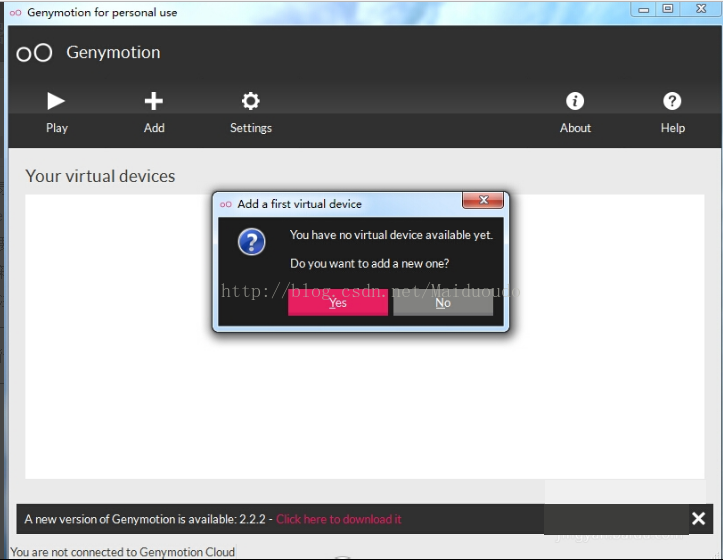Click 'You are not connected to Genymotion Cloud' status

tap(123, 552)
